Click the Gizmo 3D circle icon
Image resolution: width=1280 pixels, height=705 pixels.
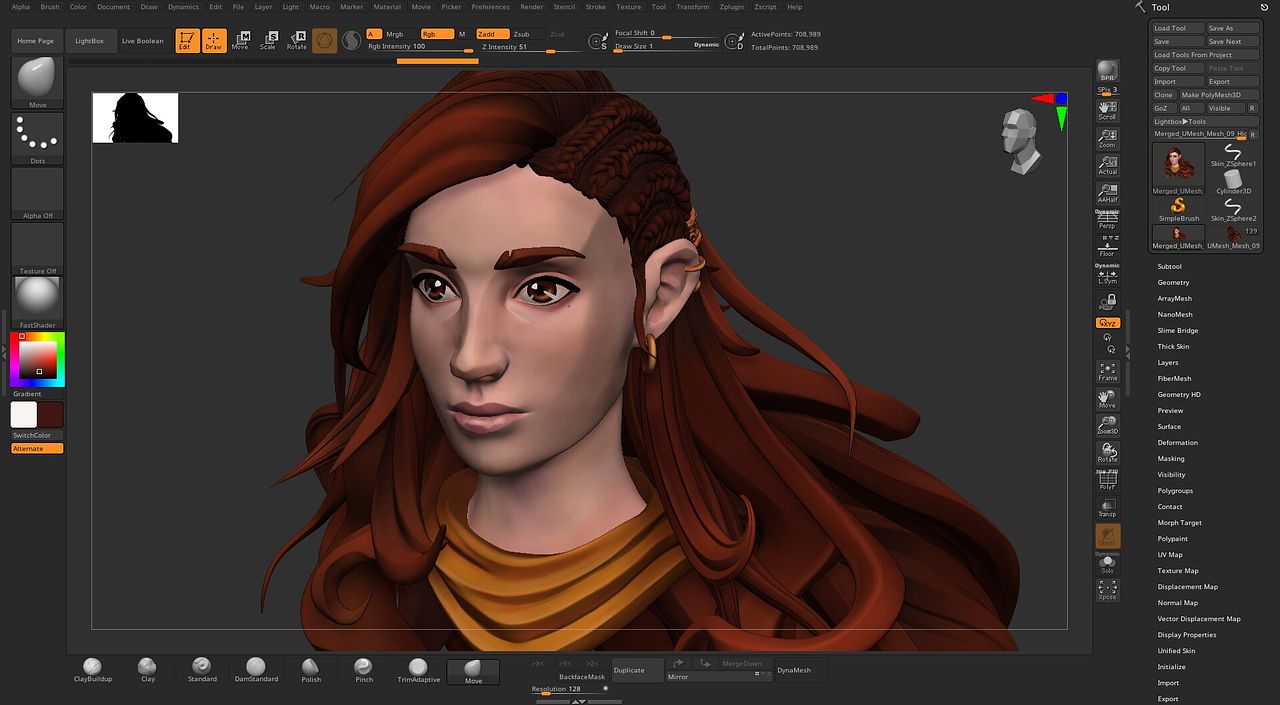[324, 40]
